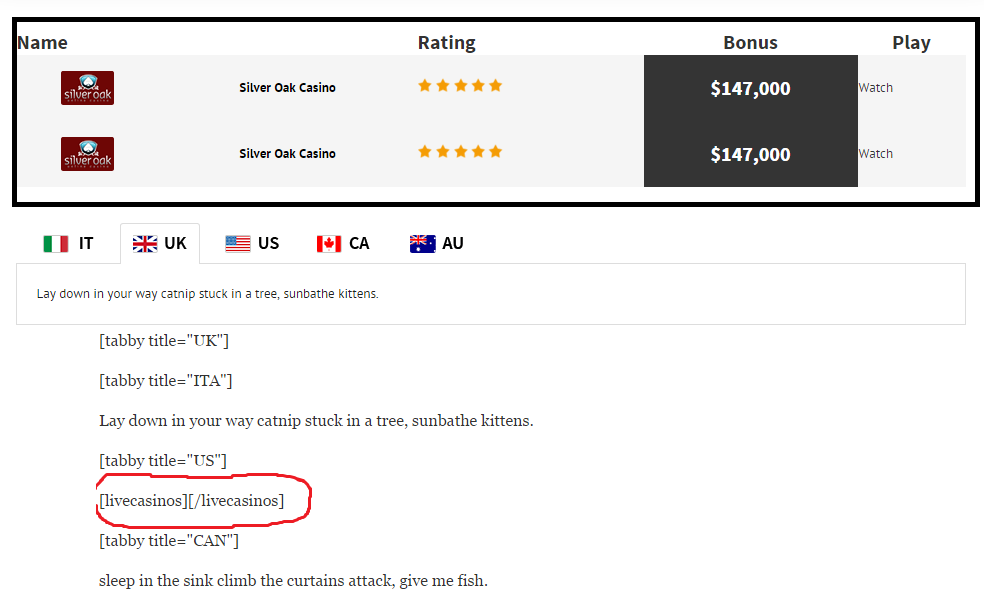989x607 pixels.
Task: Click the first $147,000 bonus cell
Action: coord(751,88)
